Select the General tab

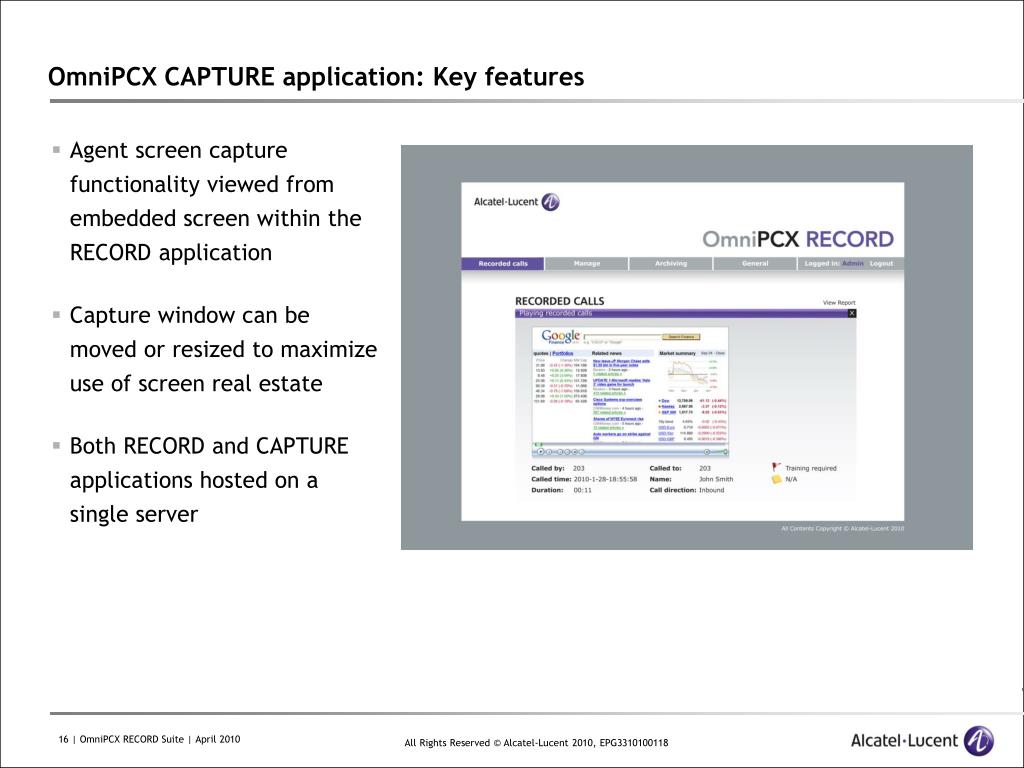tap(755, 264)
